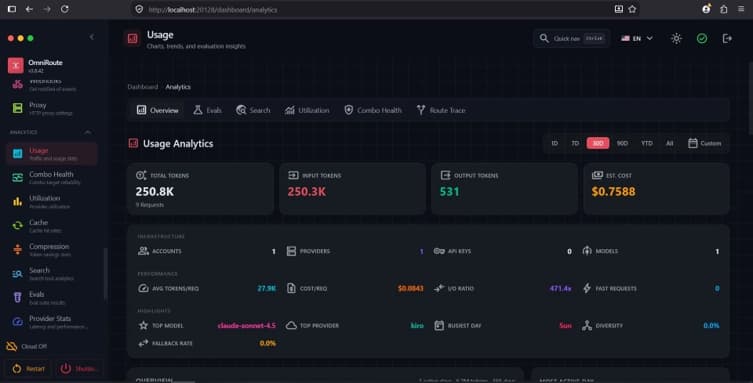
Task: Open the Provider Stats sidebar item
Action: click(x=51, y=322)
